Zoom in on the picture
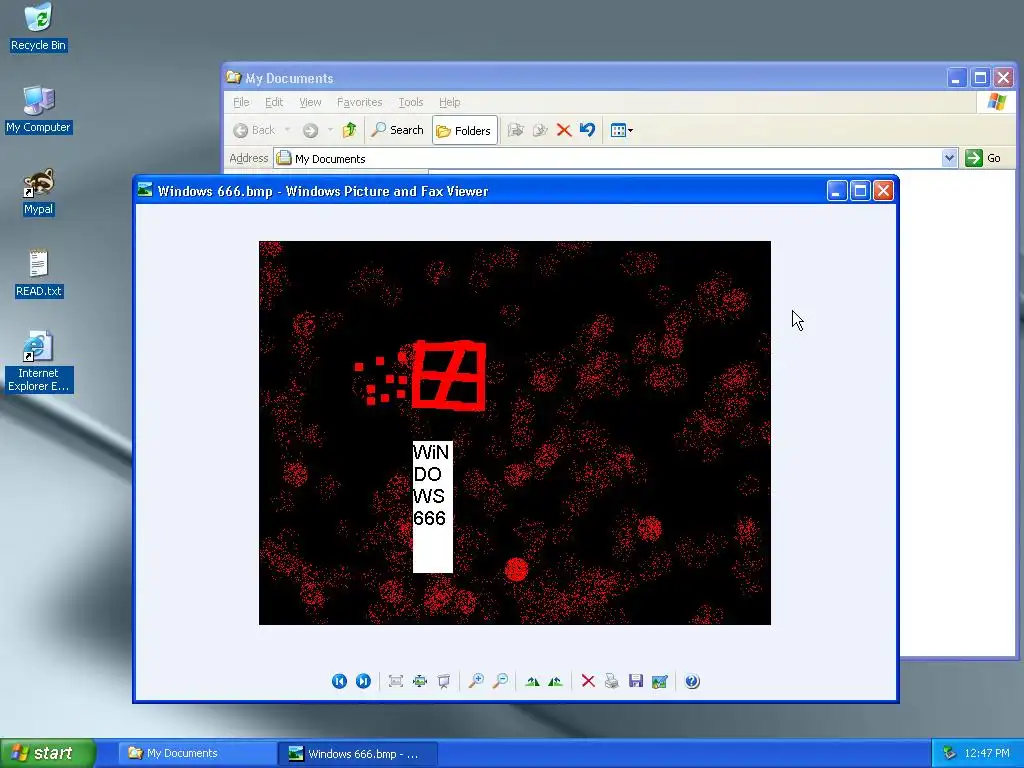 pyautogui.click(x=476, y=681)
